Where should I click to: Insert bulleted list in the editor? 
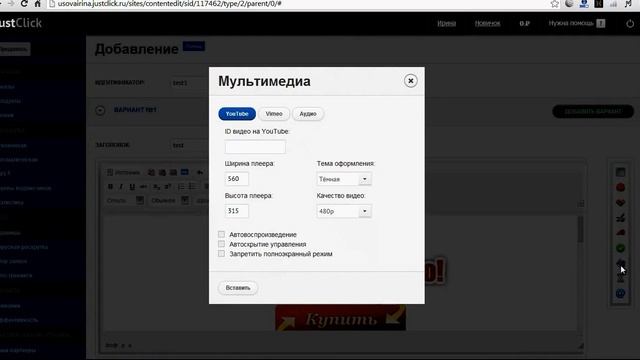pos(192,187)
